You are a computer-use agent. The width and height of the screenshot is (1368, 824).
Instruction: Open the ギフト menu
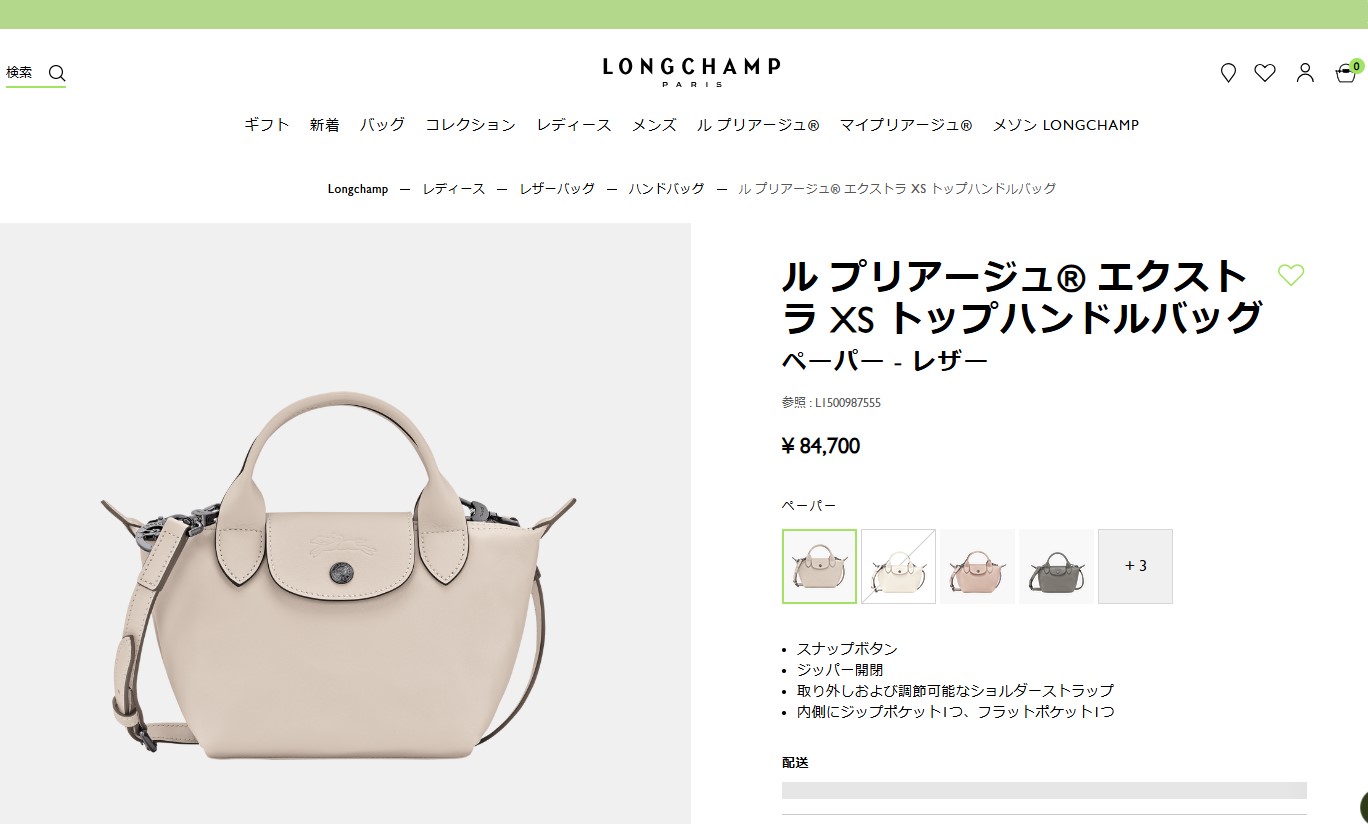(x=267, y=125)
